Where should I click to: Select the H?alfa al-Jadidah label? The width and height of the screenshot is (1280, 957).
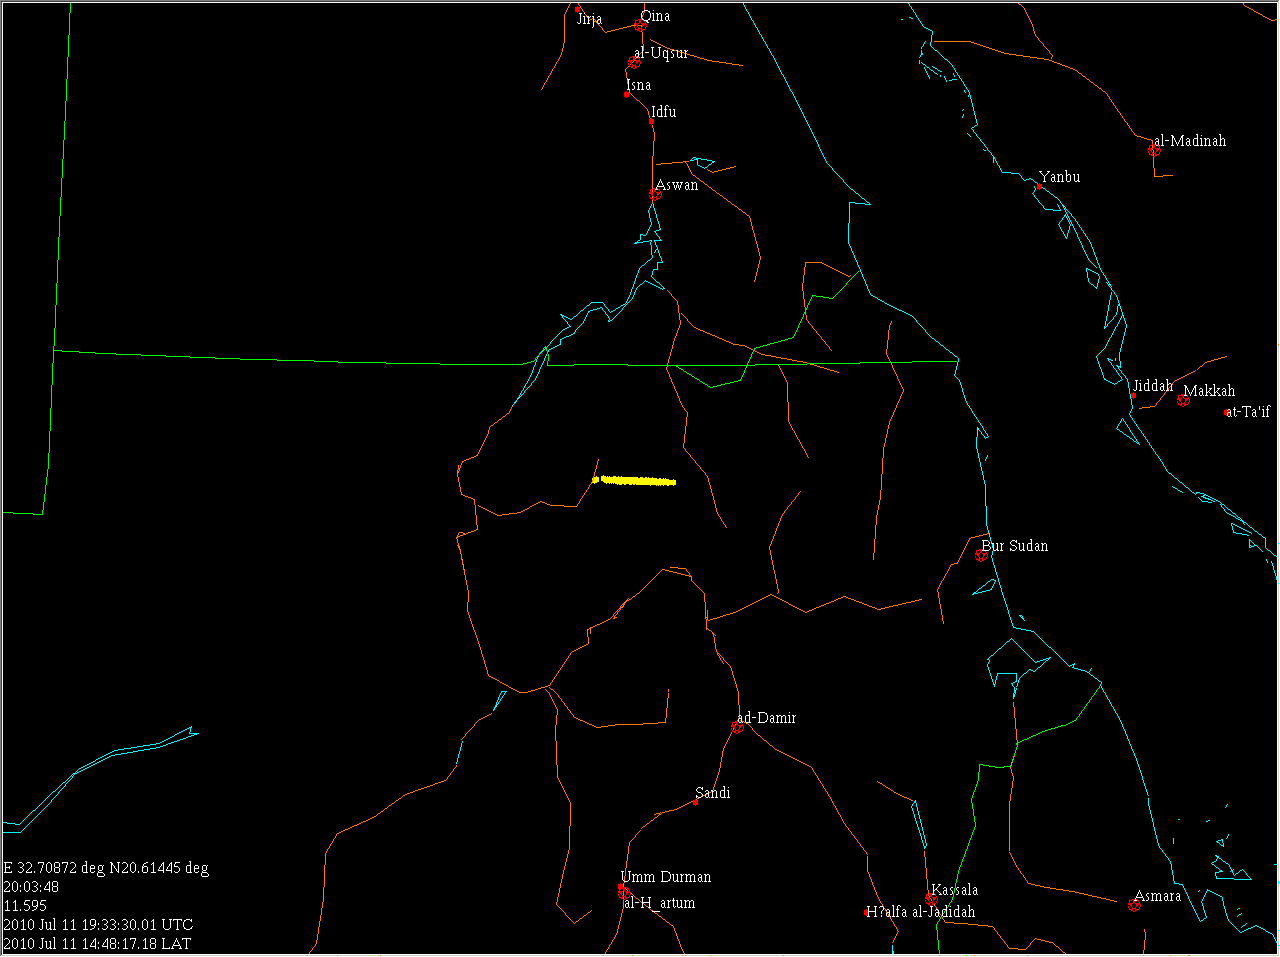pyautogui.click(x=921, y=912)
